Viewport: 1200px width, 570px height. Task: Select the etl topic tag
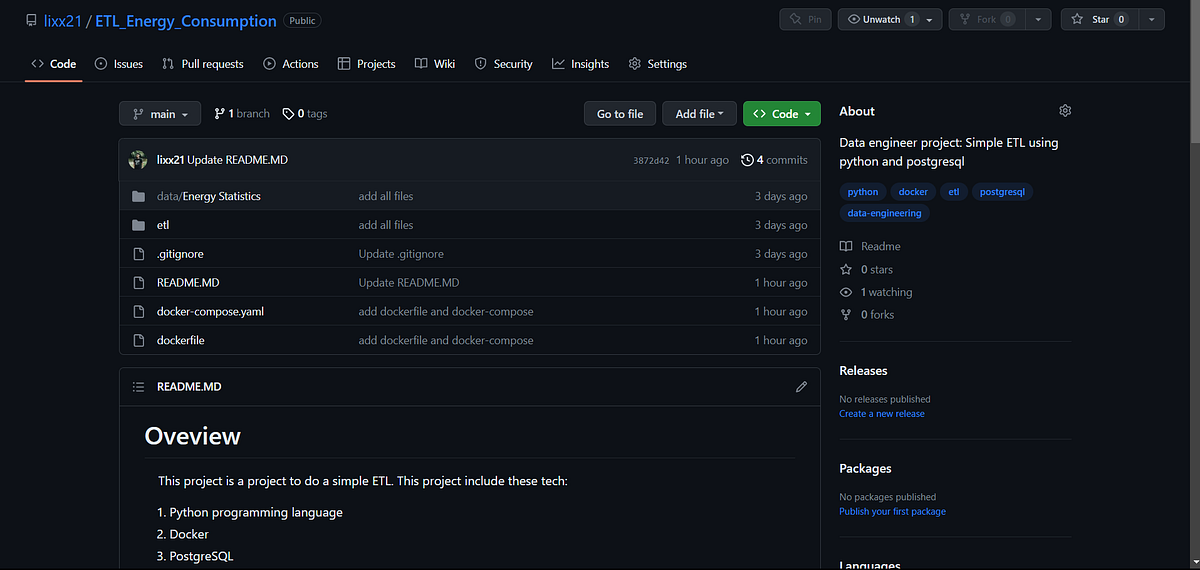pos(954,192)
